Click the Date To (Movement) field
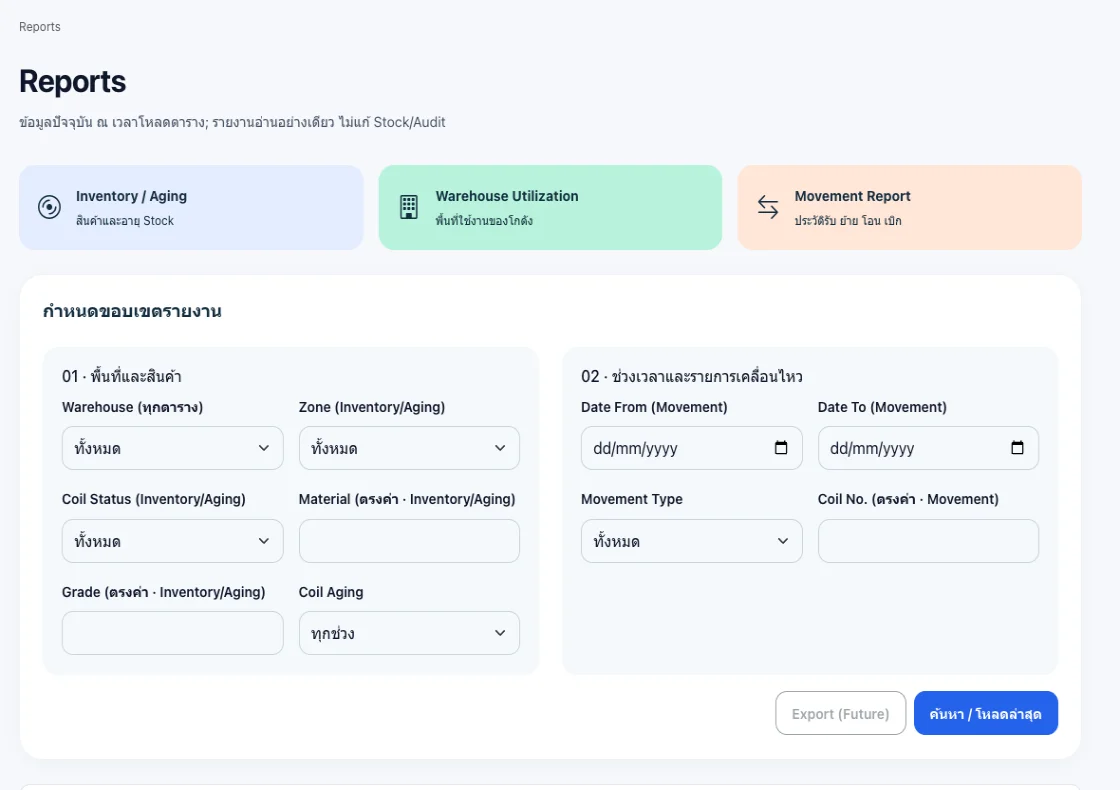The image size is (1120, 790). (928, 448)
